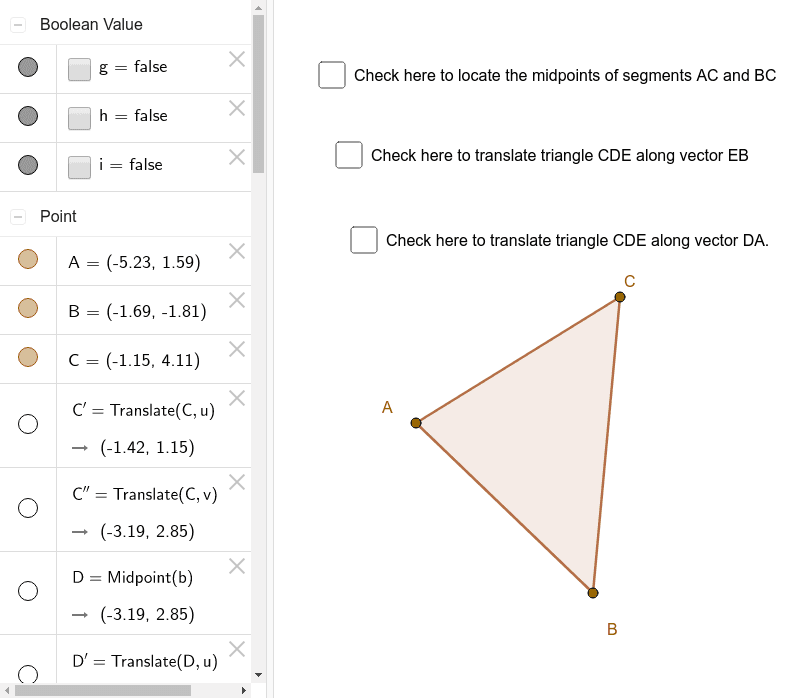Collapse the Point group

(x=18, y=216)
